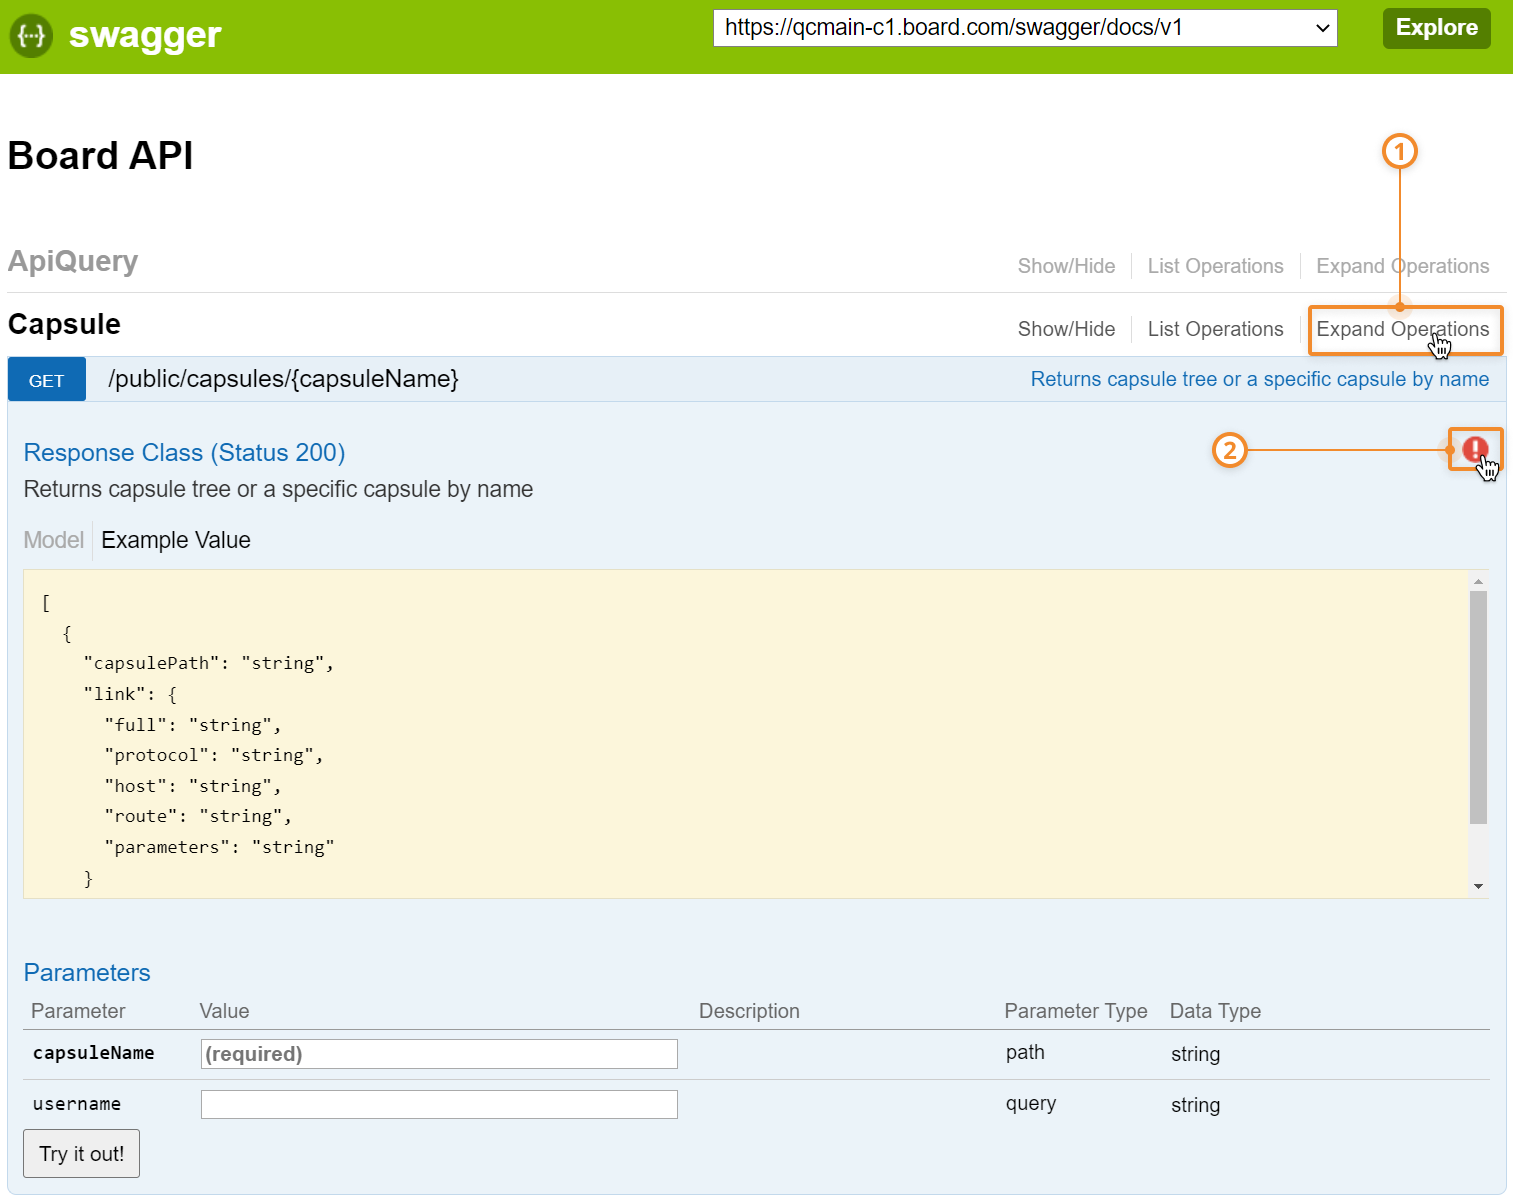Viewport: 1514px width, 1201px height.
Task: Select the Example Value tab
Action: (x=176, y=540)
